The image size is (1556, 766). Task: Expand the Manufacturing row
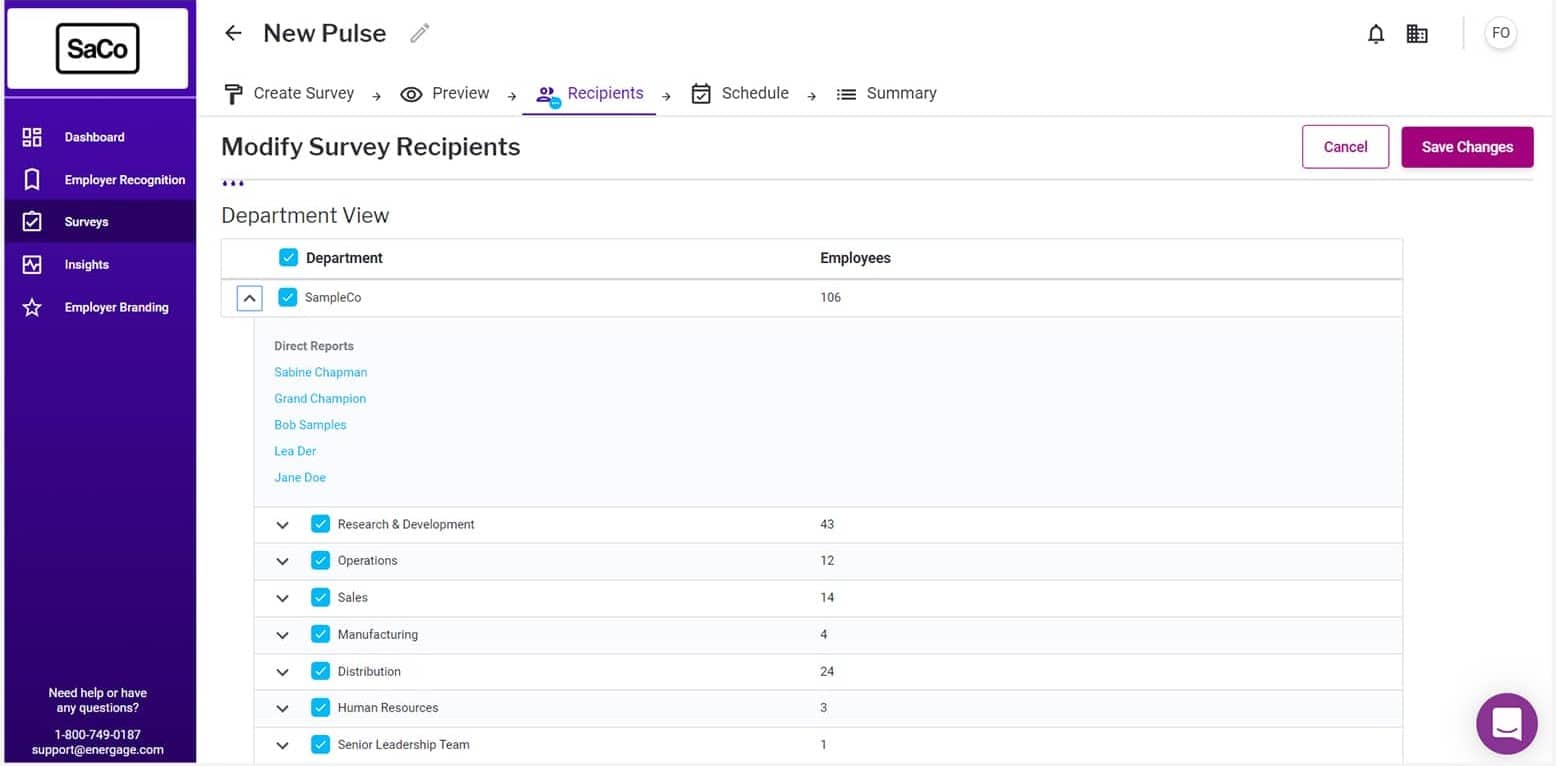tap(282, 635)
